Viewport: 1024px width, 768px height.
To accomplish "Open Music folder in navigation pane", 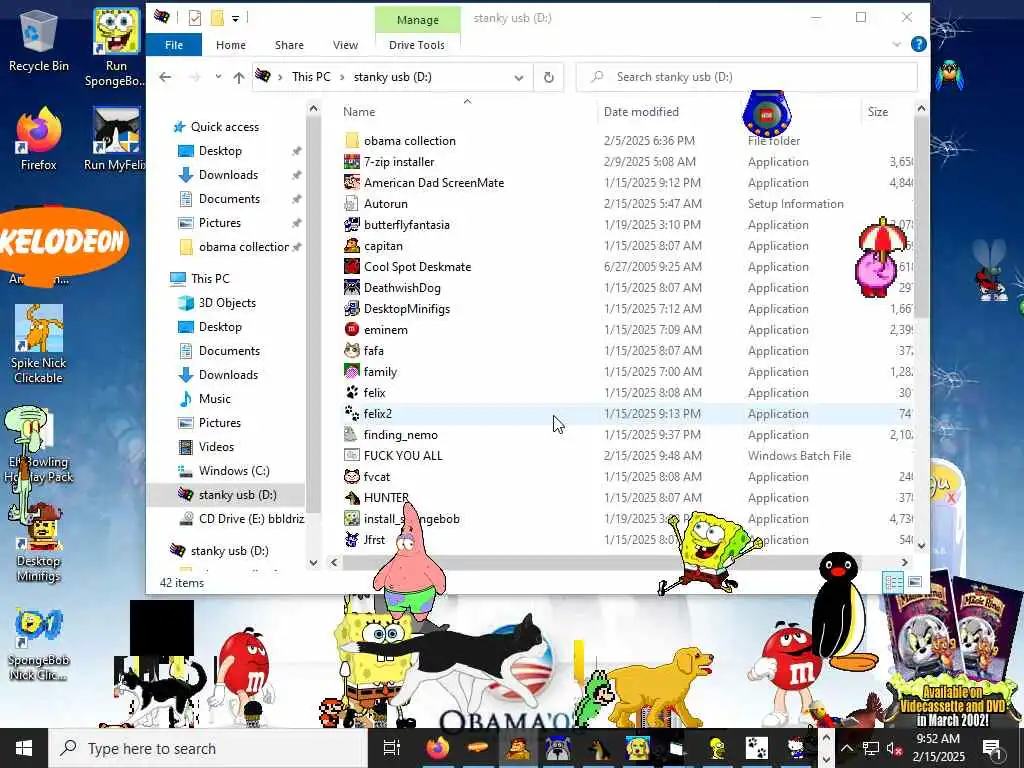I will point(215,399).
